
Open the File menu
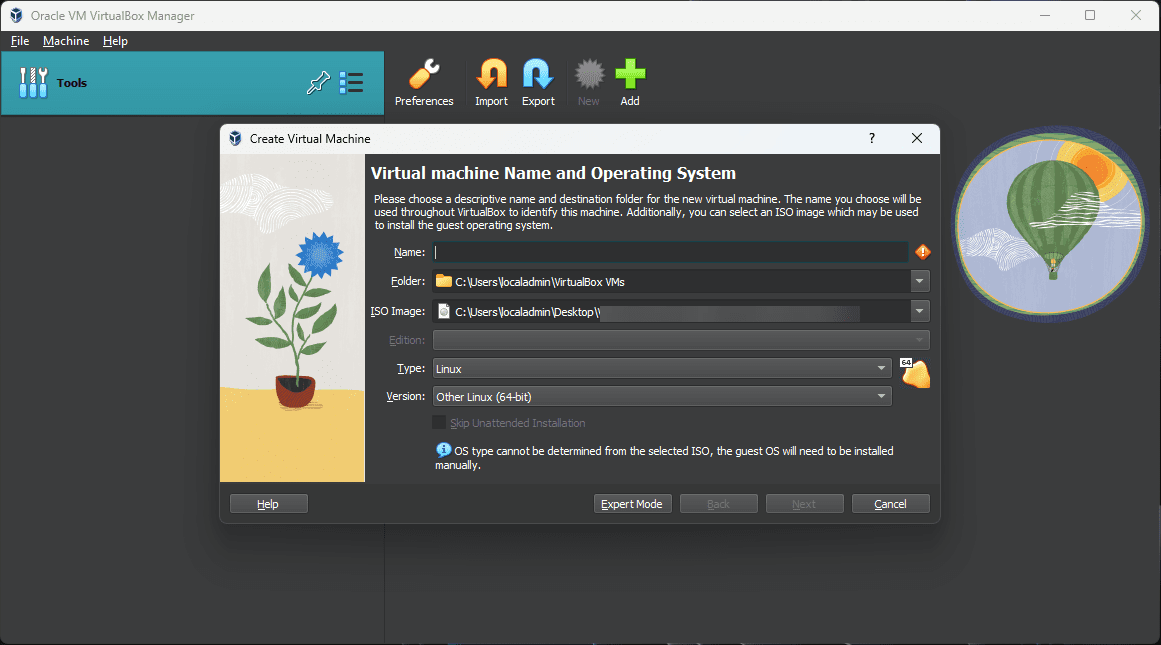tap(20, 41)
